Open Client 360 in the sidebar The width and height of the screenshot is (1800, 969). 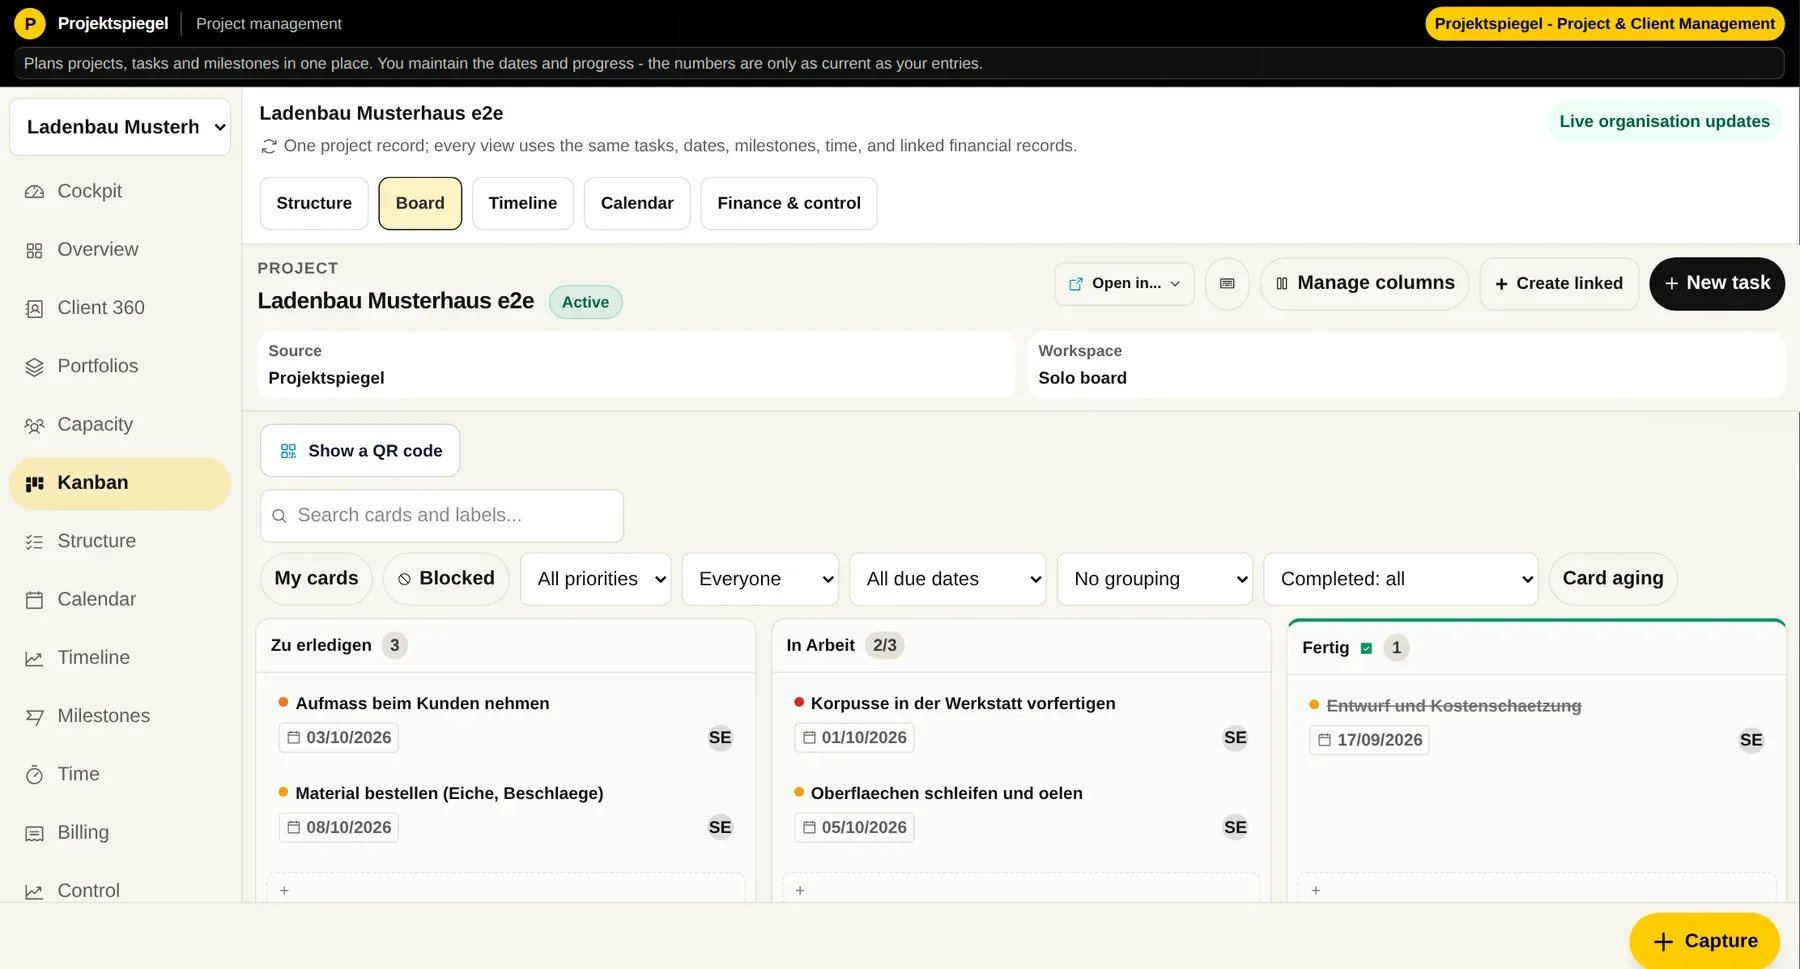(x=120, y=308)
